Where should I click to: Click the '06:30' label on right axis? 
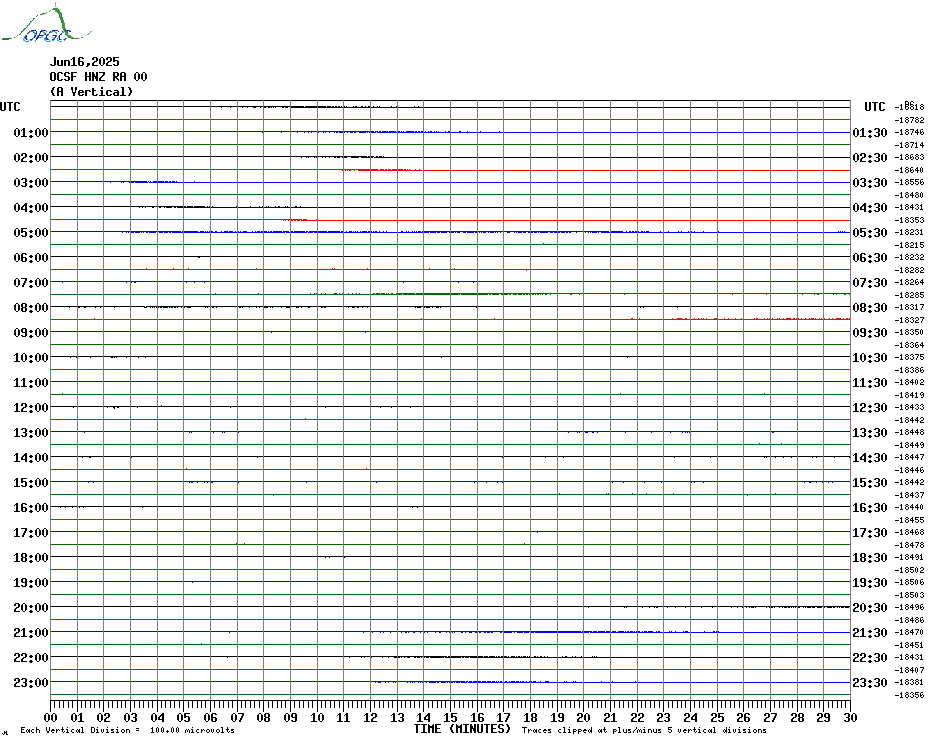pyautogui.click(x=870, y=257)
